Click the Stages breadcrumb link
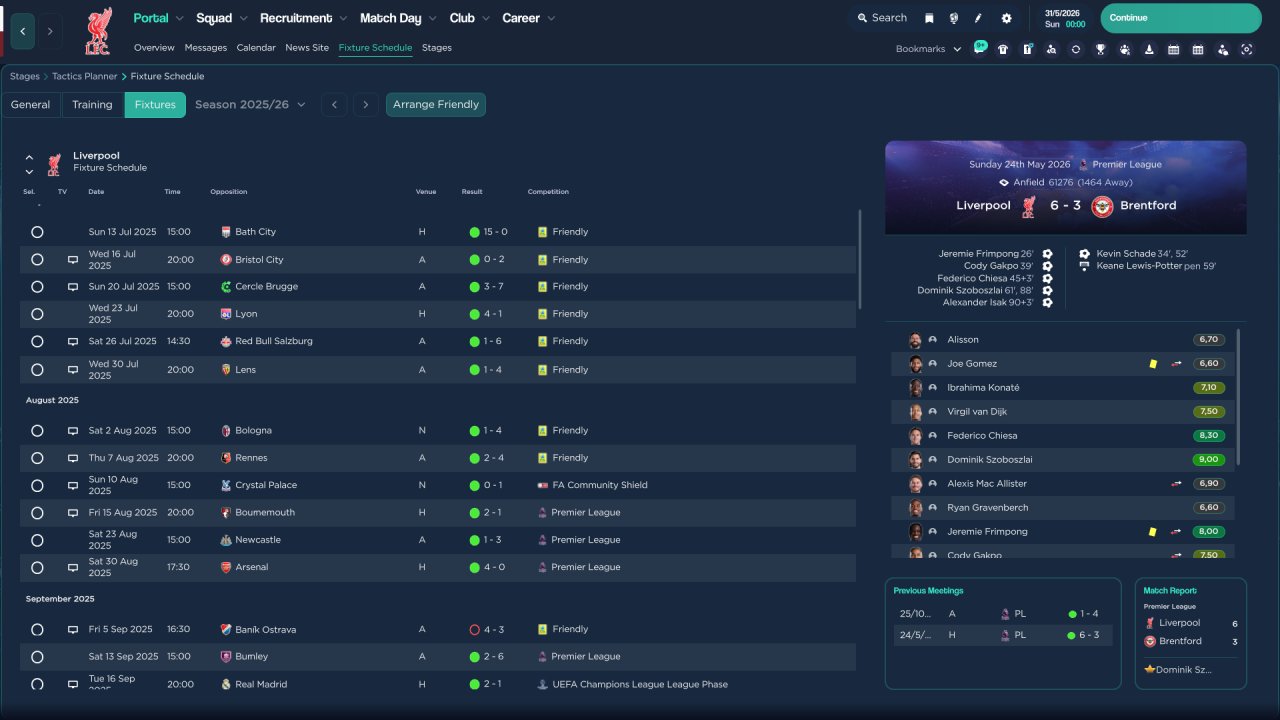Screen dimensions: 1280x720 click(x=25, y=77)
